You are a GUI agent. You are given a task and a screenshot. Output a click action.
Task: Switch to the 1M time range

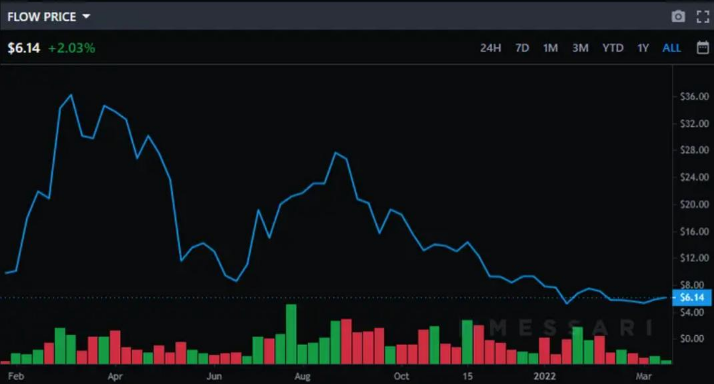pos(550,48)
